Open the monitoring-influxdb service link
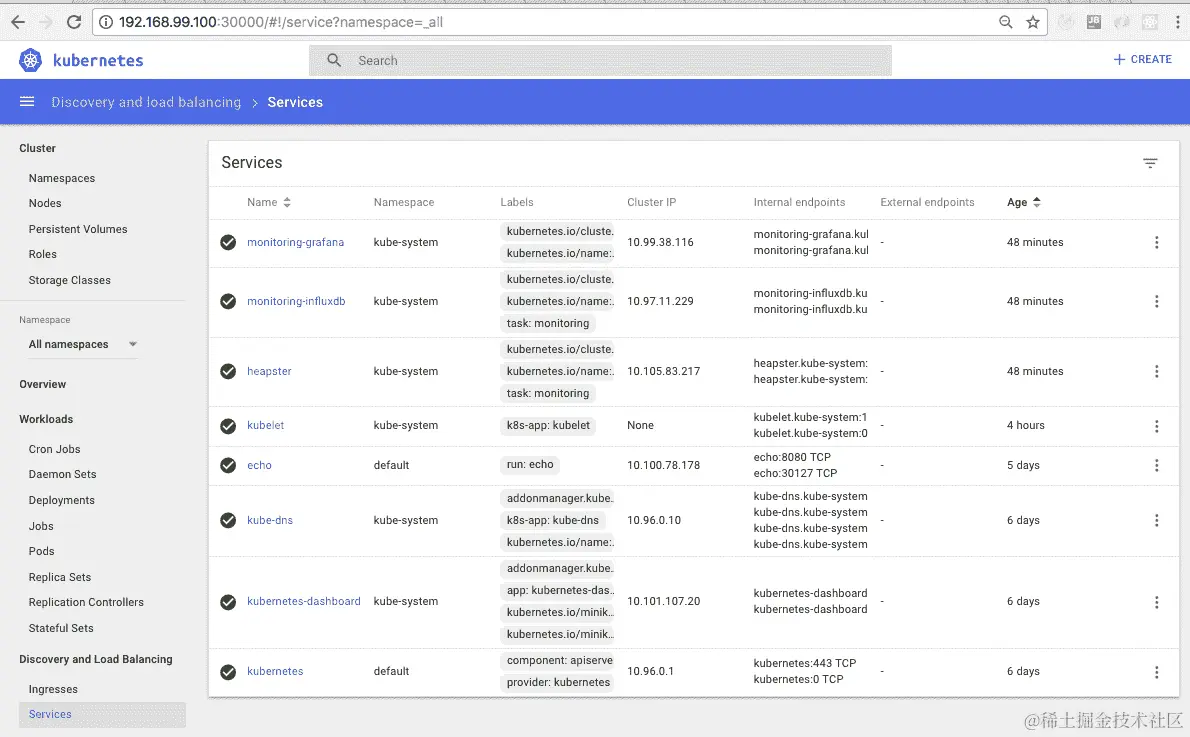This screenshot has height=737, width=1190. [x=296, y=301]
